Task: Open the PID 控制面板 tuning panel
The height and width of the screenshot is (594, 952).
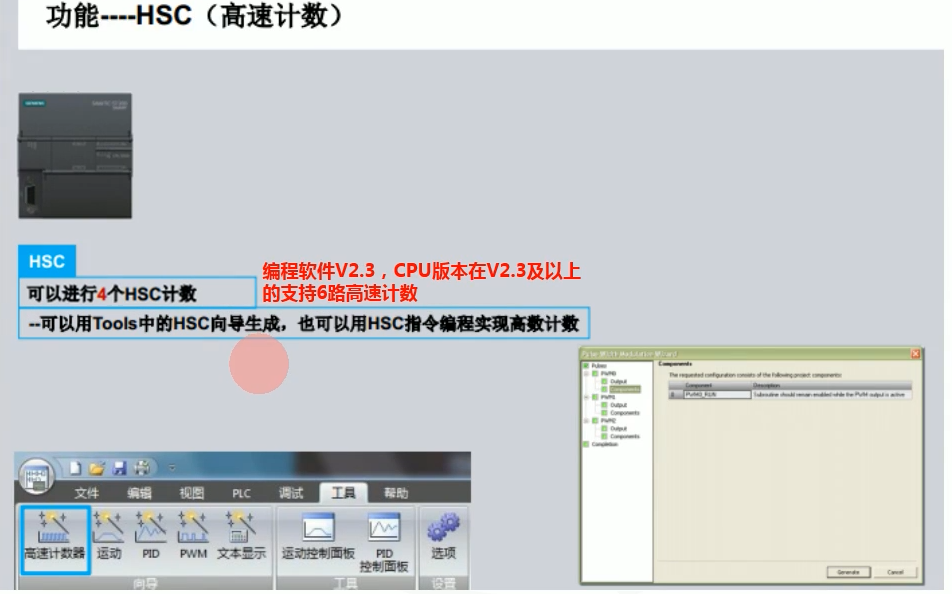Action: pyautogui.click(x=384, y=543)
